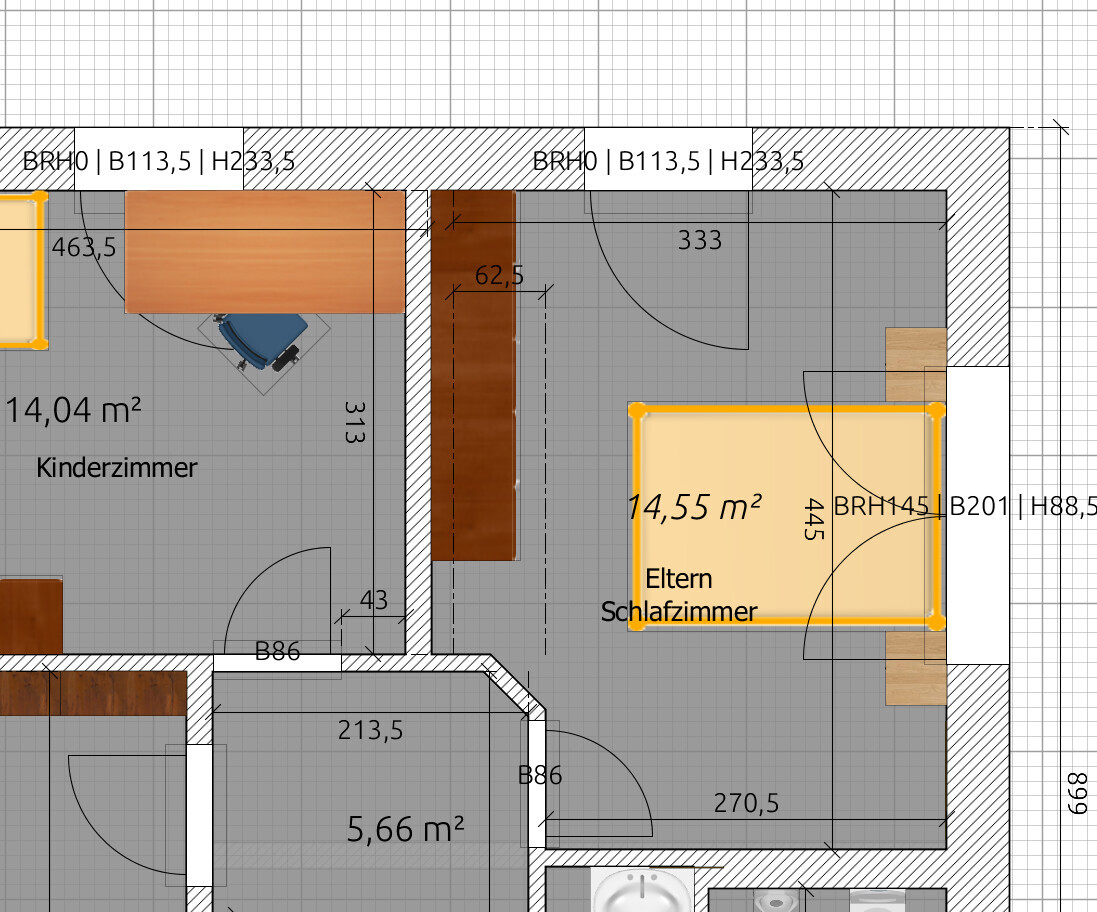Select the 62,5 dimension value
The height and width of the screenshot is (912, 1097).
pos(499,276)
